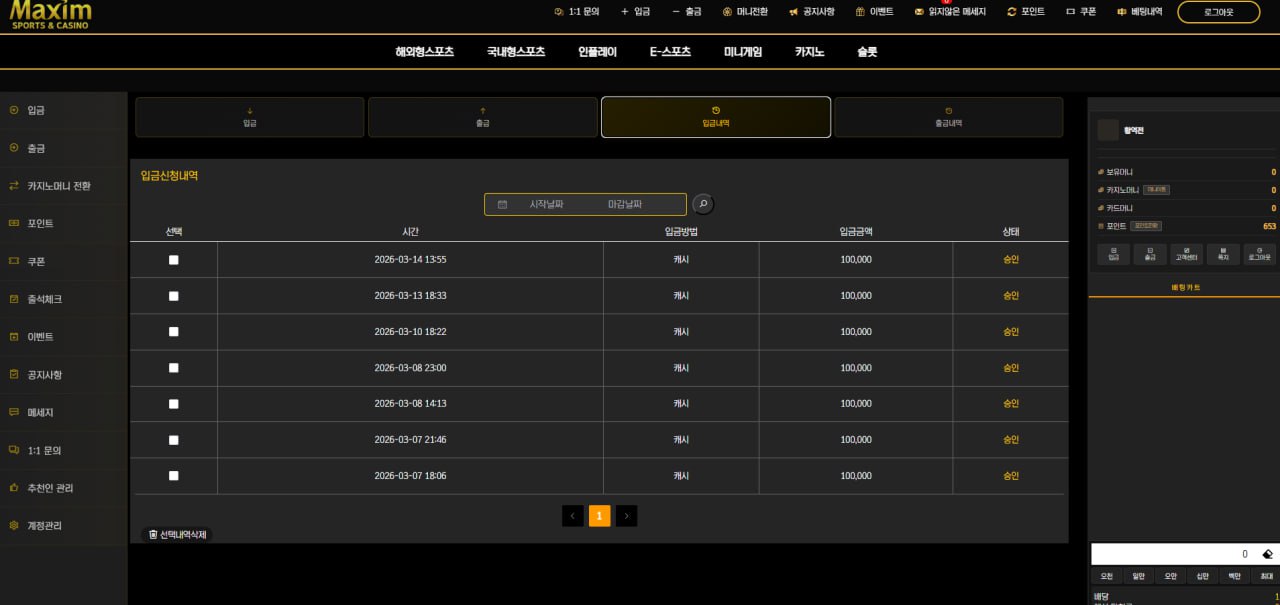The height and width of the screenshot is (605, 1280).
Task: Click the search magnifier icon beside the date range
Action: click(x=703, y=204)
